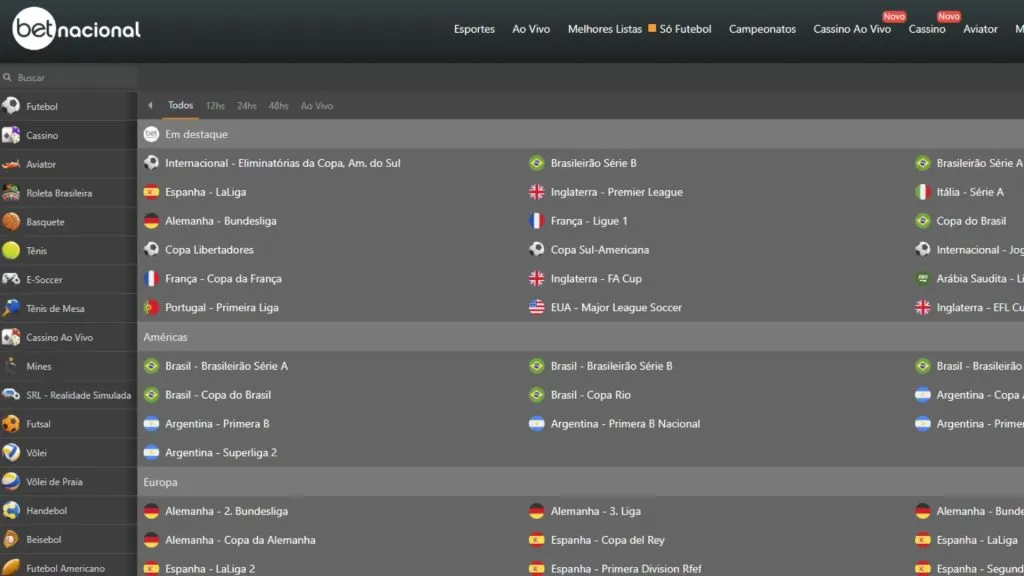The width and height of the screenshot is (1024, 576).
Task: Select the Roleta Brasileira roulette icon
Action: coord(11,193)
